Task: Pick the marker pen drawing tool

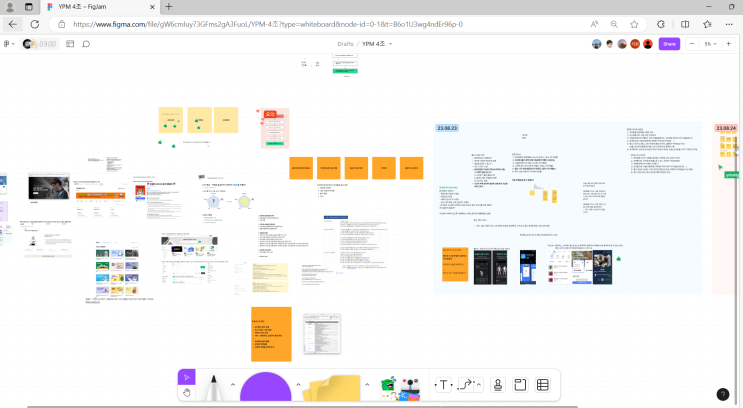Action: (x=214, y=387)
